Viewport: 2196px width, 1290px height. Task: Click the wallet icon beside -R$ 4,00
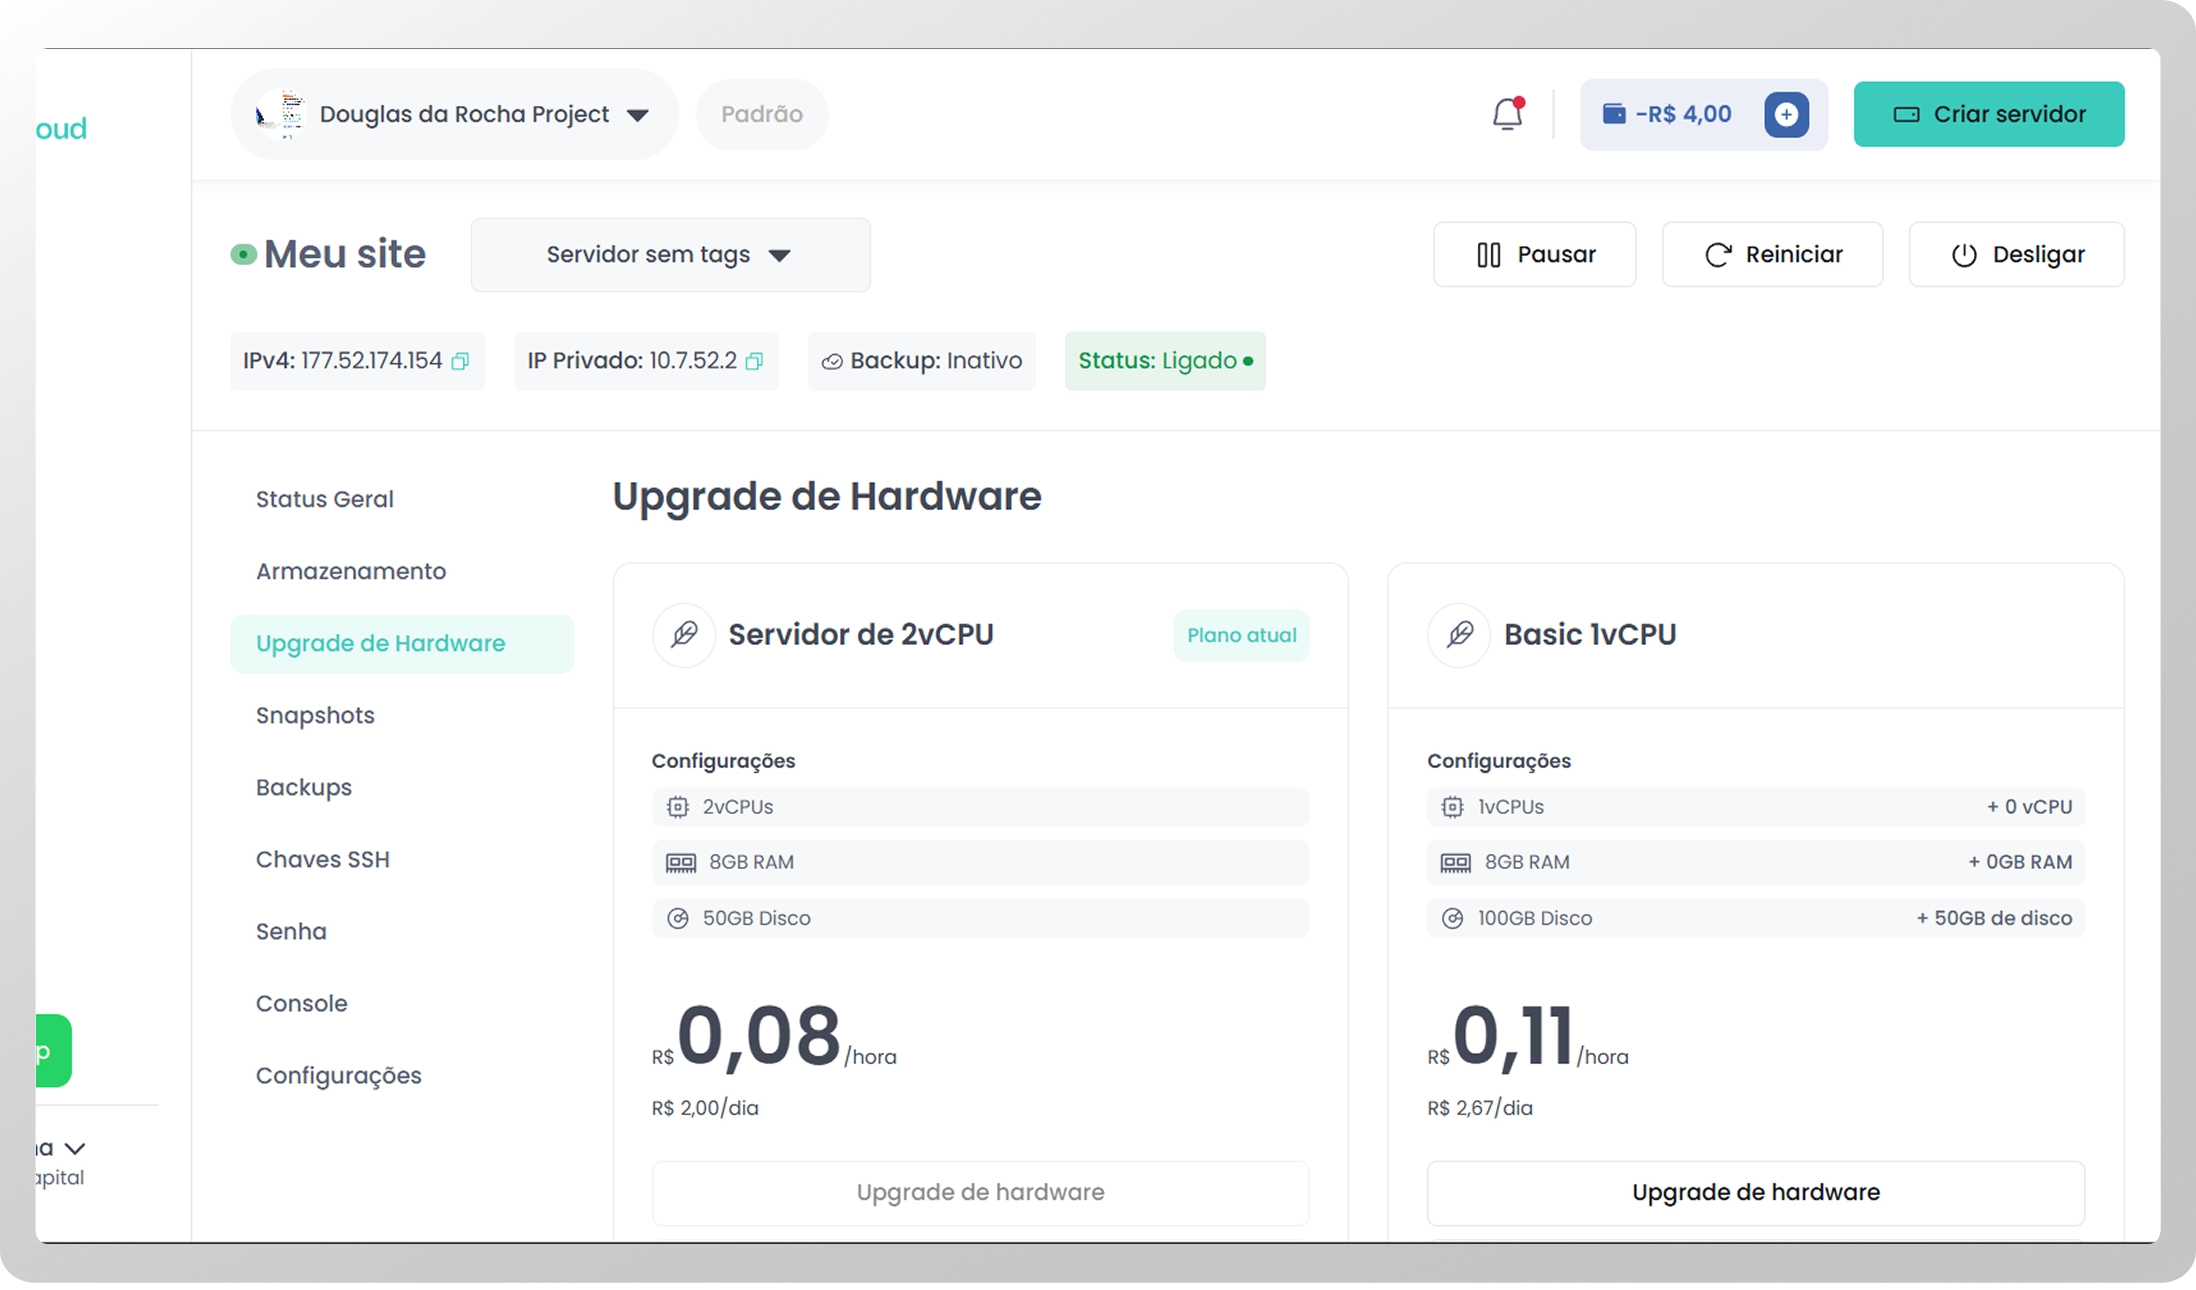click(x=1614, y=114)
